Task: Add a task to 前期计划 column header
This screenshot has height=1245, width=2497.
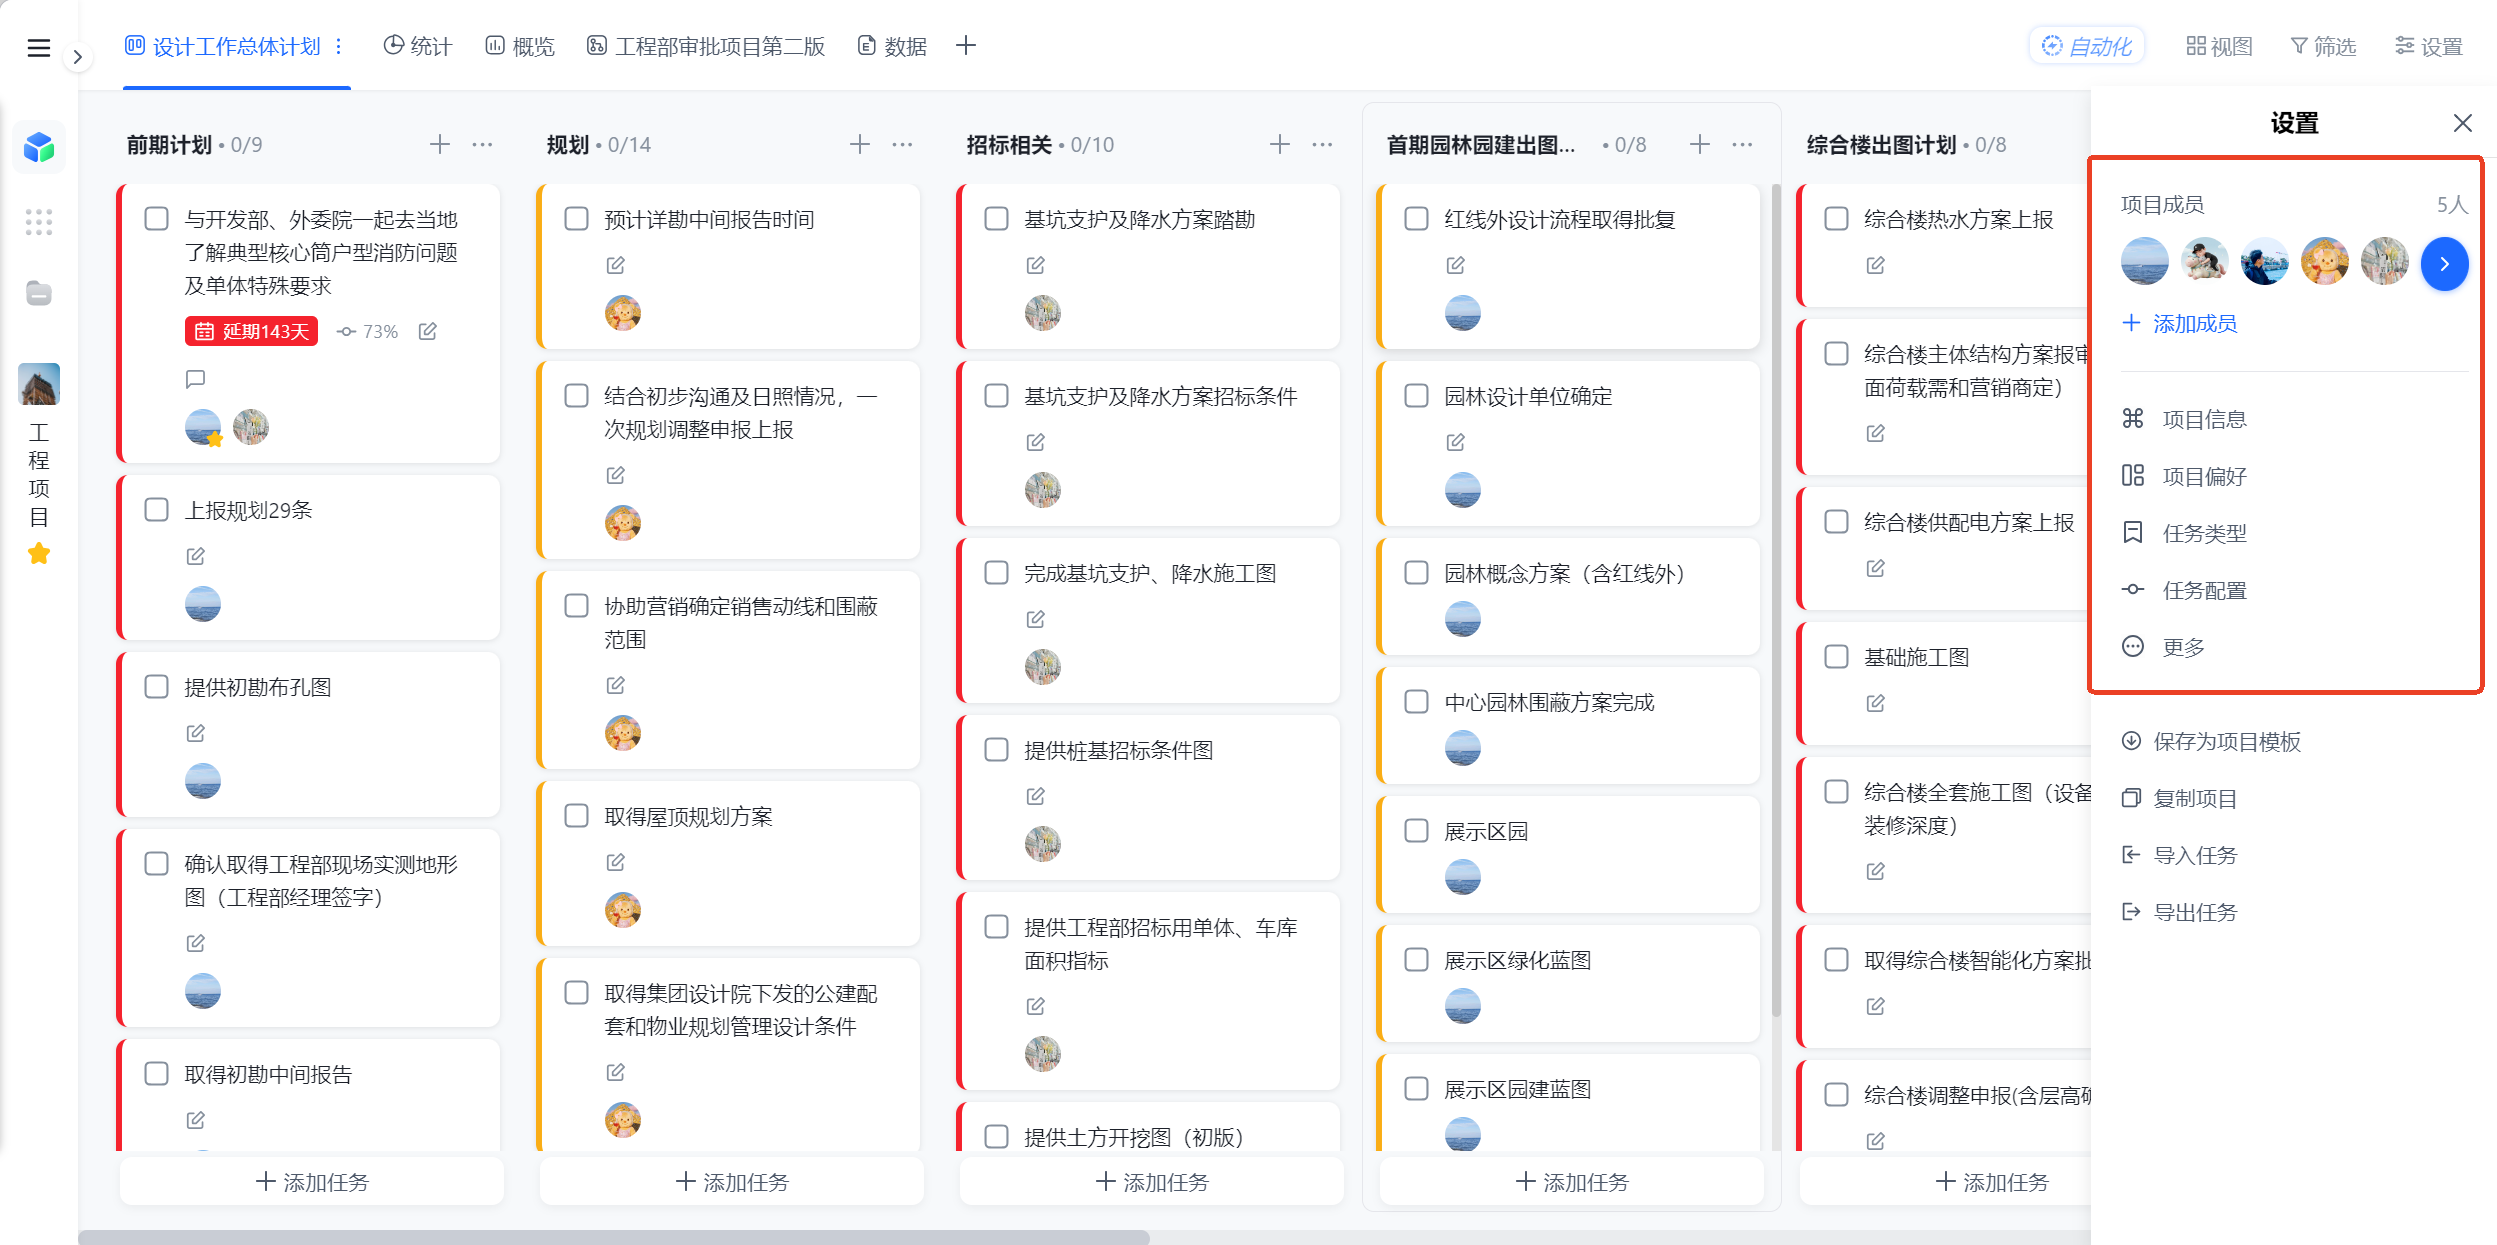Action: click(x=440, y=145)
